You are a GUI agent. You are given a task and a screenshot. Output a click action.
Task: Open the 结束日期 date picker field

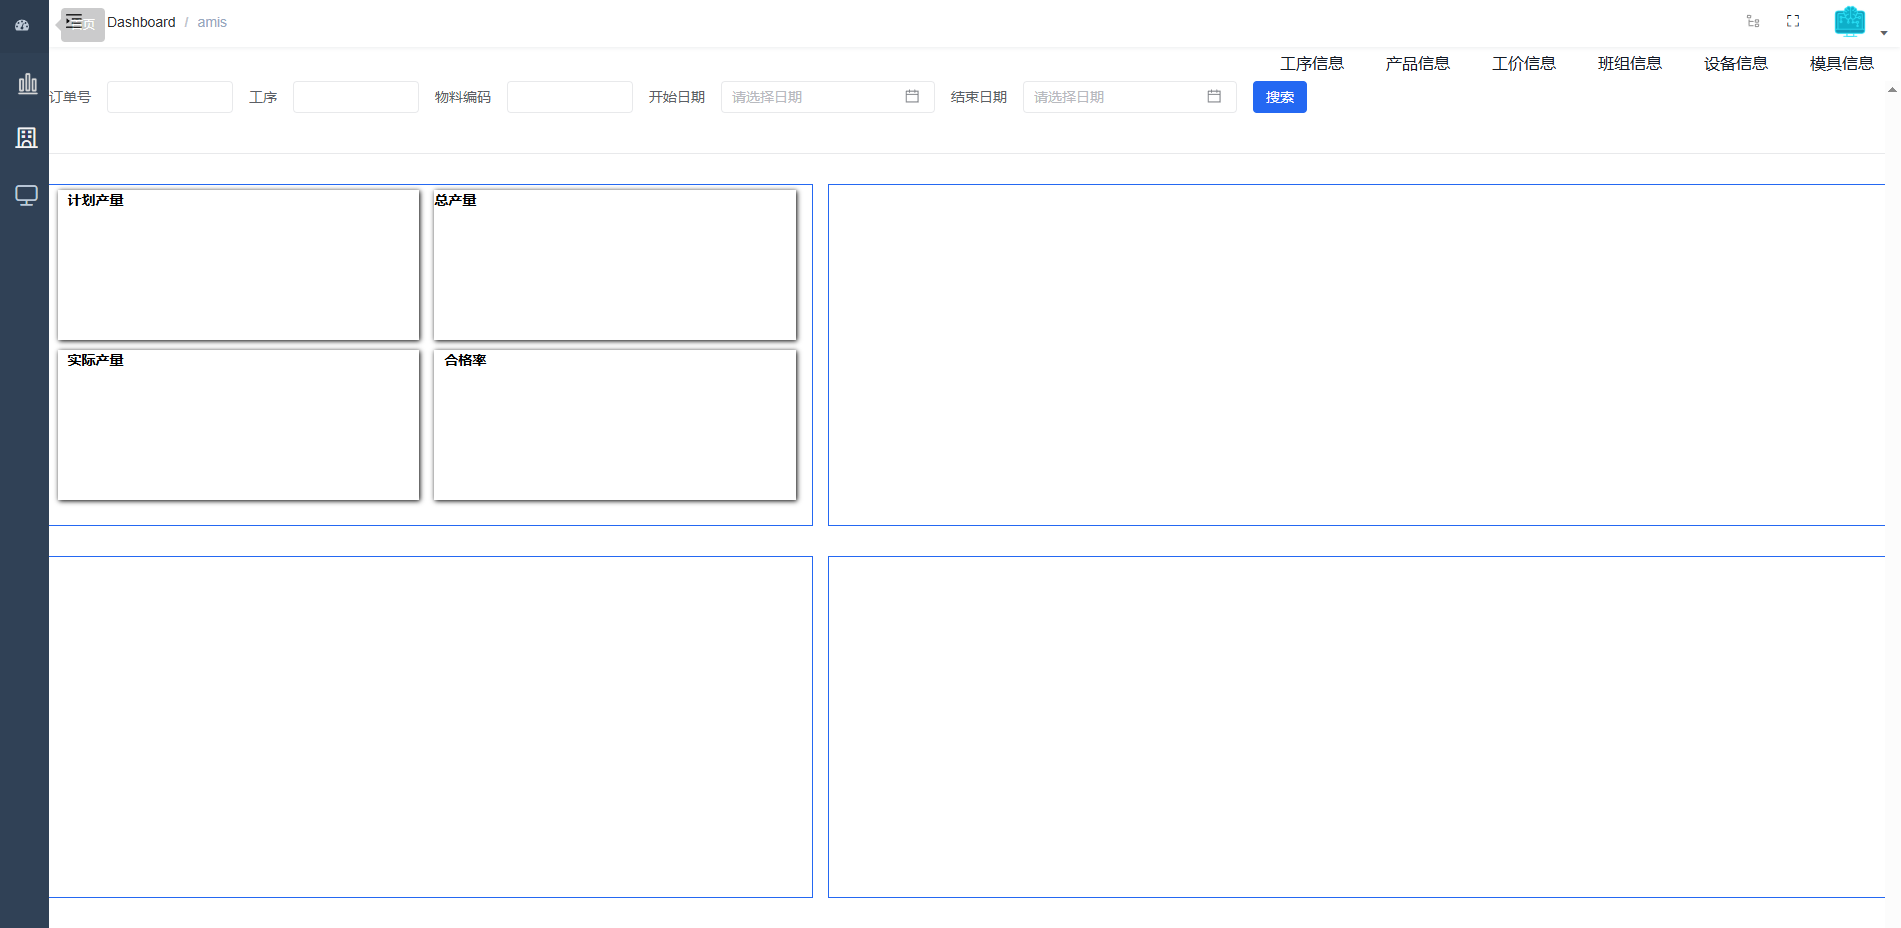1130,97
